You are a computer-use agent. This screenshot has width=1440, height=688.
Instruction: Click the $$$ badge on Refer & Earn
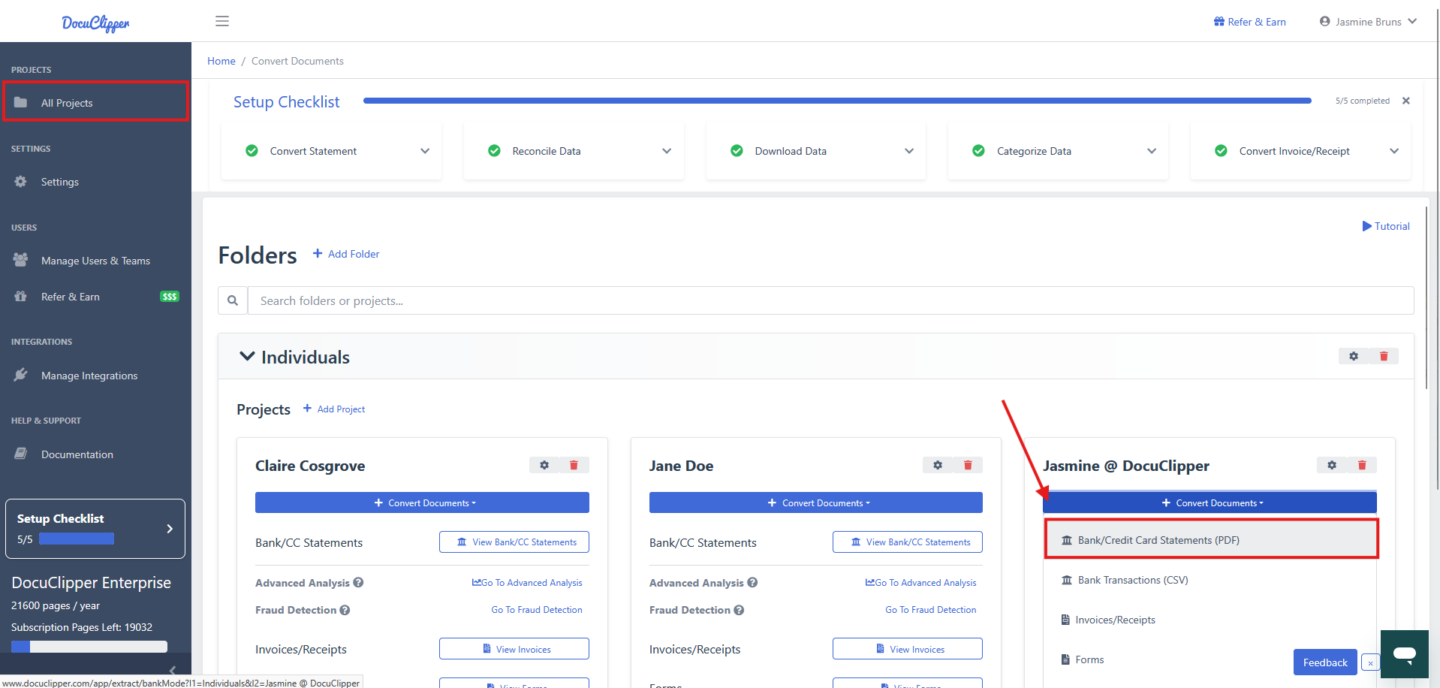(x=170, y=297)
